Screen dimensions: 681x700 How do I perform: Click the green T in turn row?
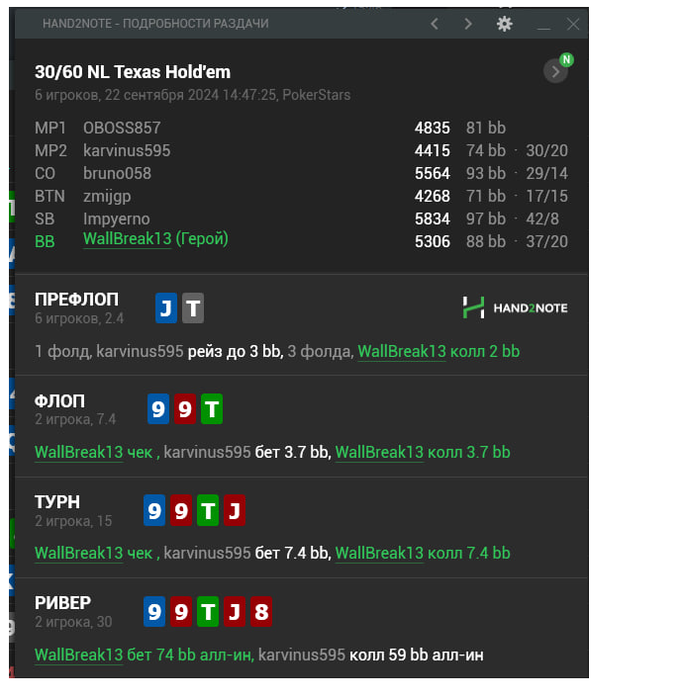(x=208, y=510)
